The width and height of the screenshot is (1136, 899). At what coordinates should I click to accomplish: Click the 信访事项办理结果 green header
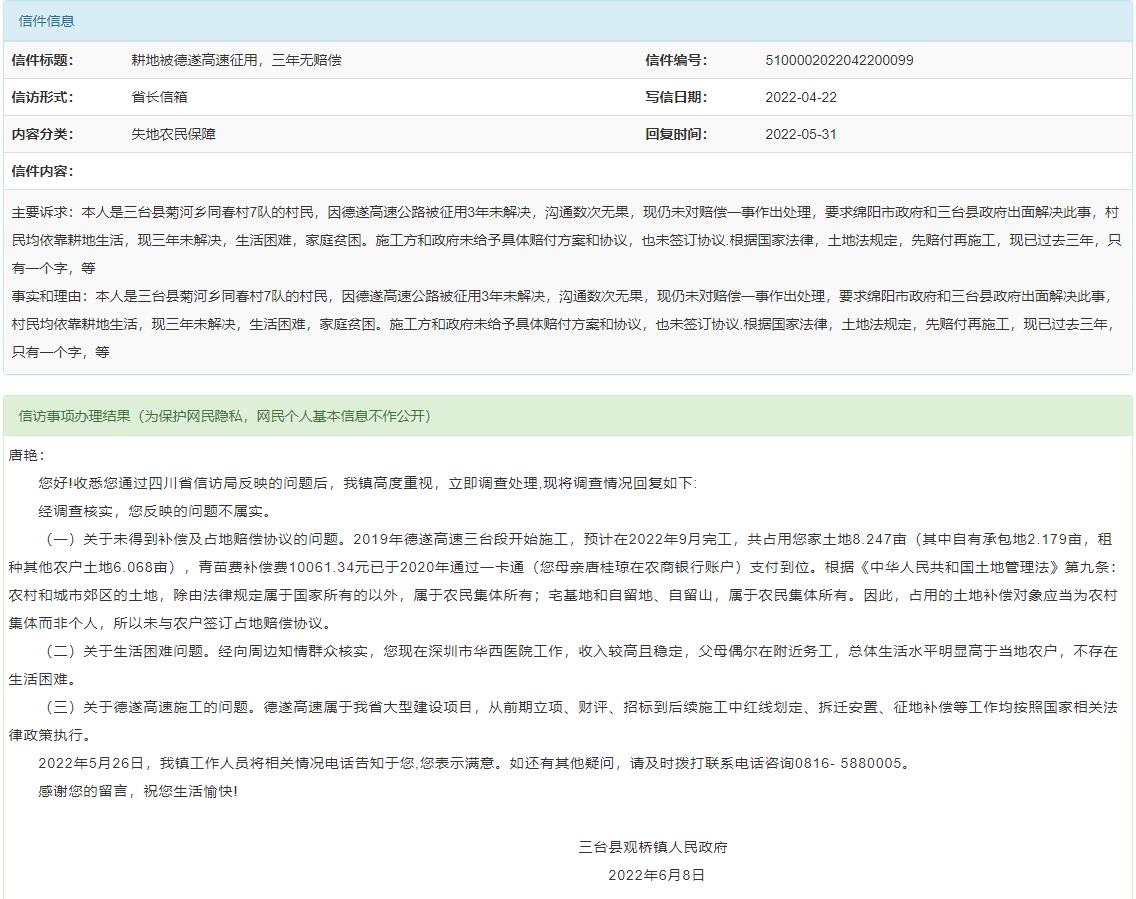(x=567, y=416)
